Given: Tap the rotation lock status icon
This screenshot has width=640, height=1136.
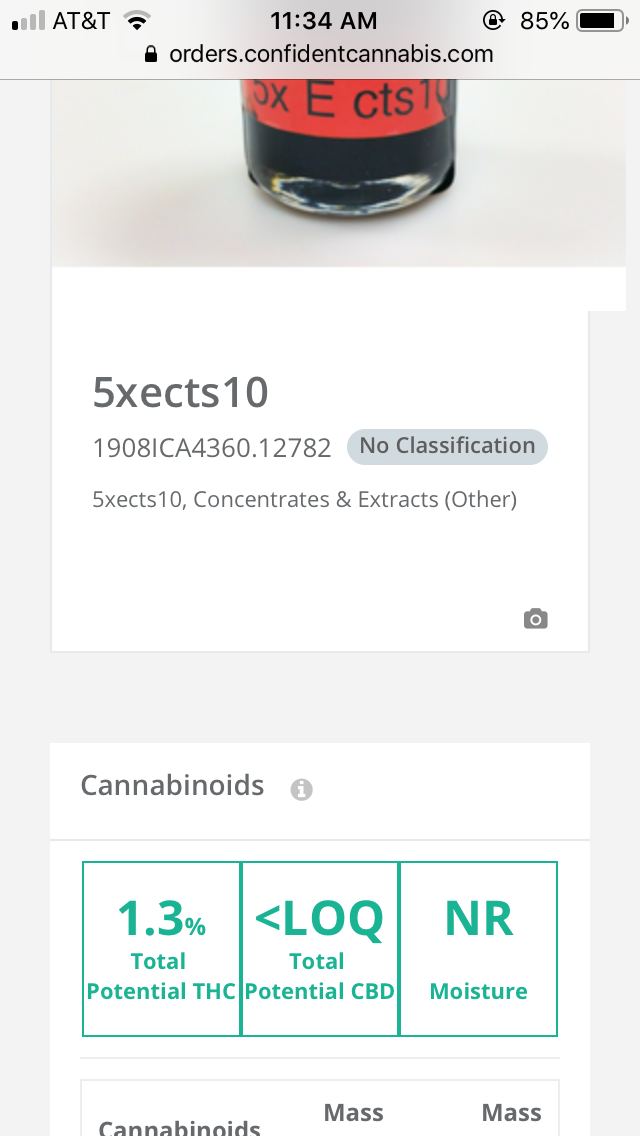Looking at the screenshot, I should 494,20.
